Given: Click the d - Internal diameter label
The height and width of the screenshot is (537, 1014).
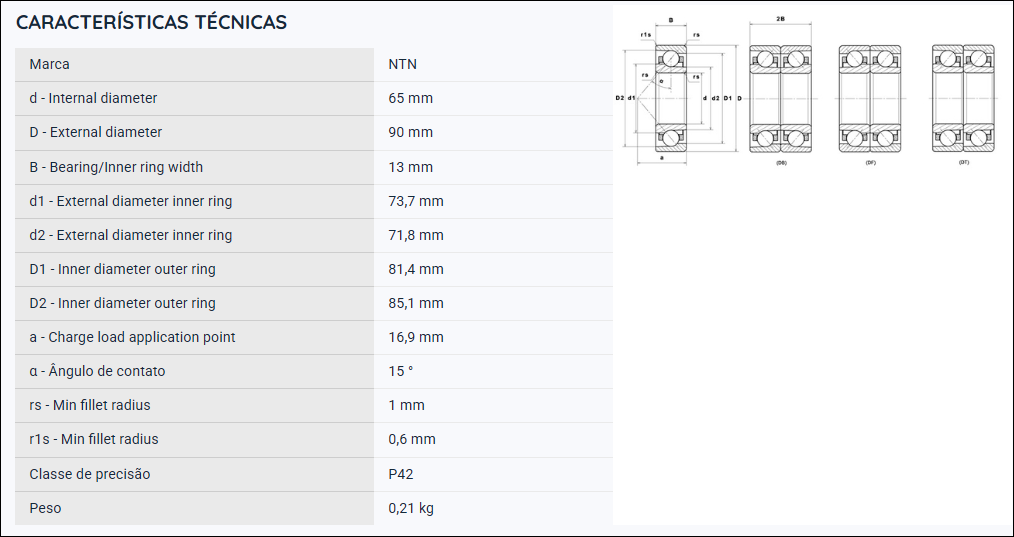Looking at the screenshot, I should 93,98.
